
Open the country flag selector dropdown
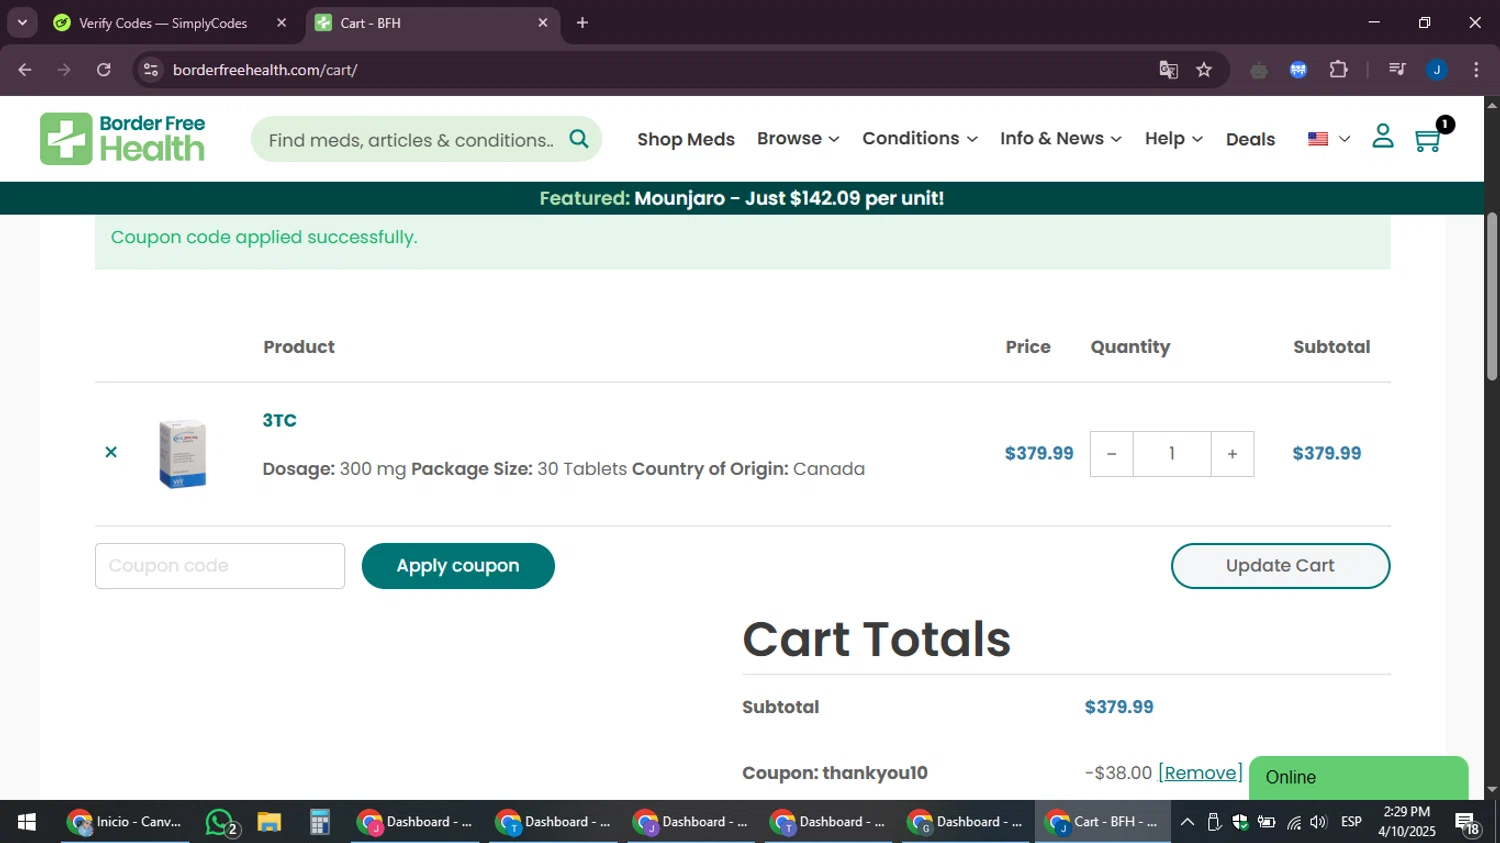click(1329, 139)
